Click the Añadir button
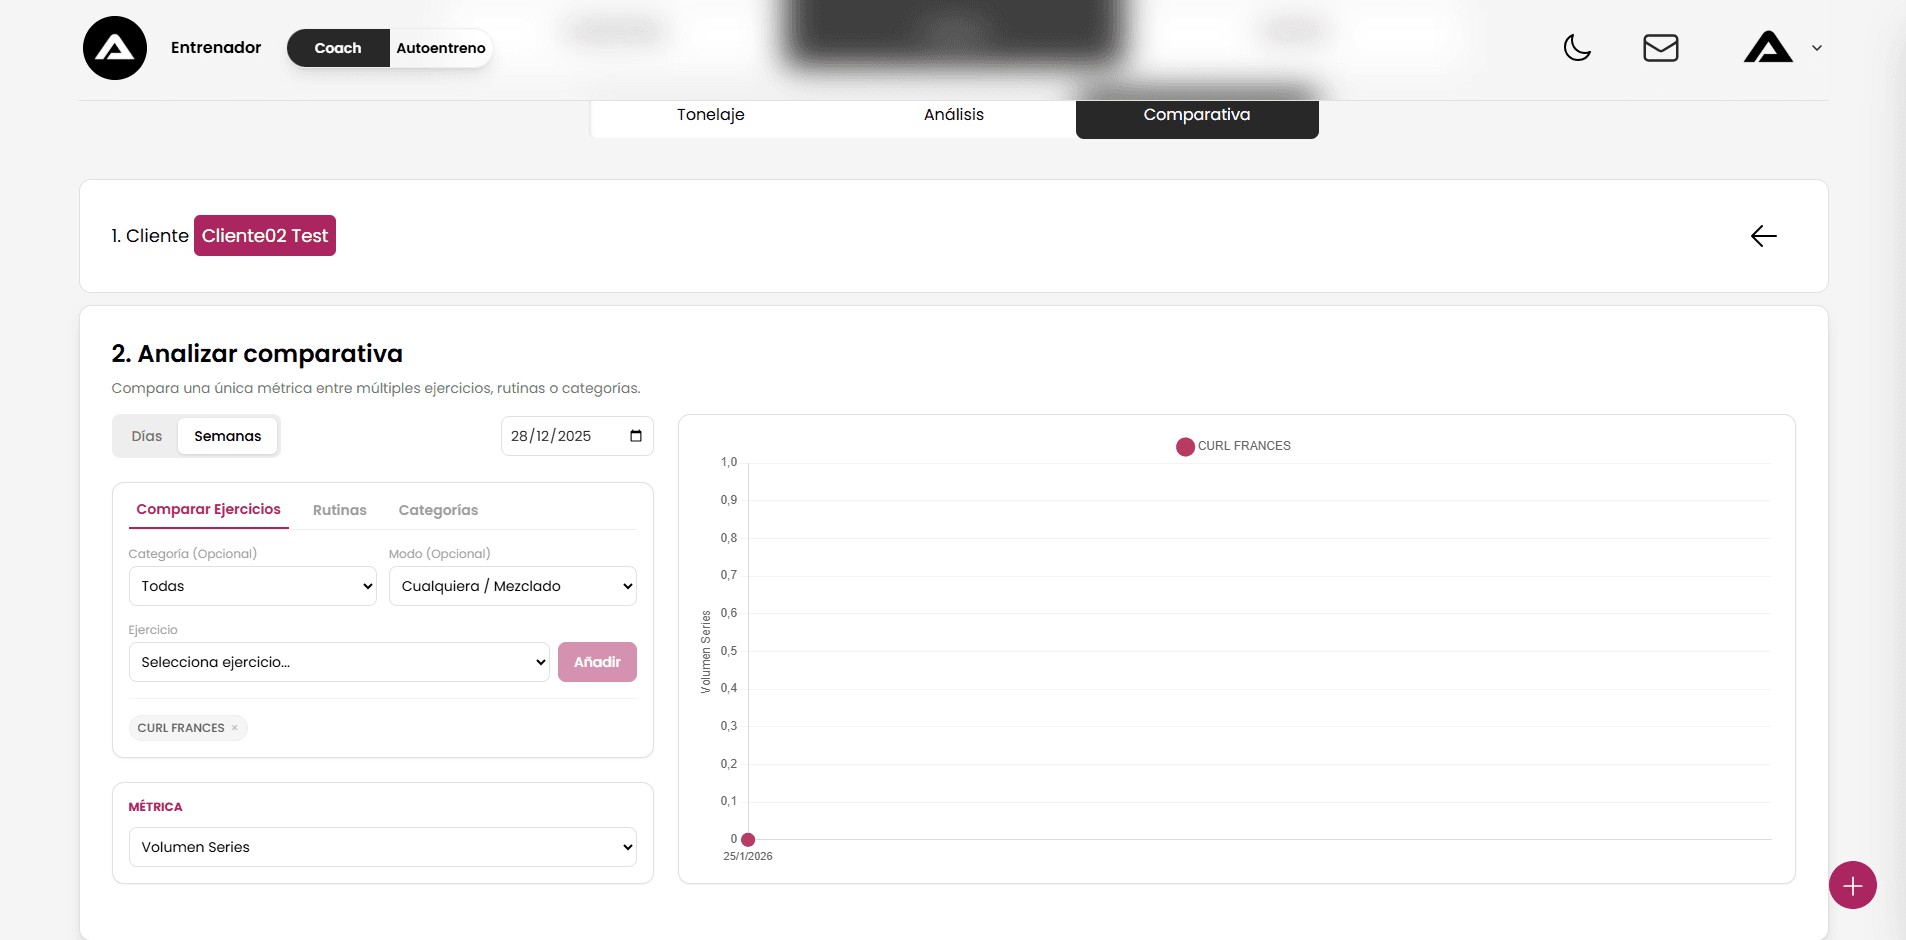The image size is (1906, 940). tap(597, 662)
